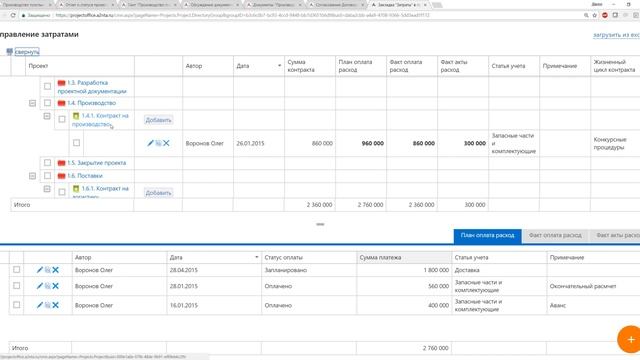Delete the 26.01.2015 contract row

pos(166,143)
